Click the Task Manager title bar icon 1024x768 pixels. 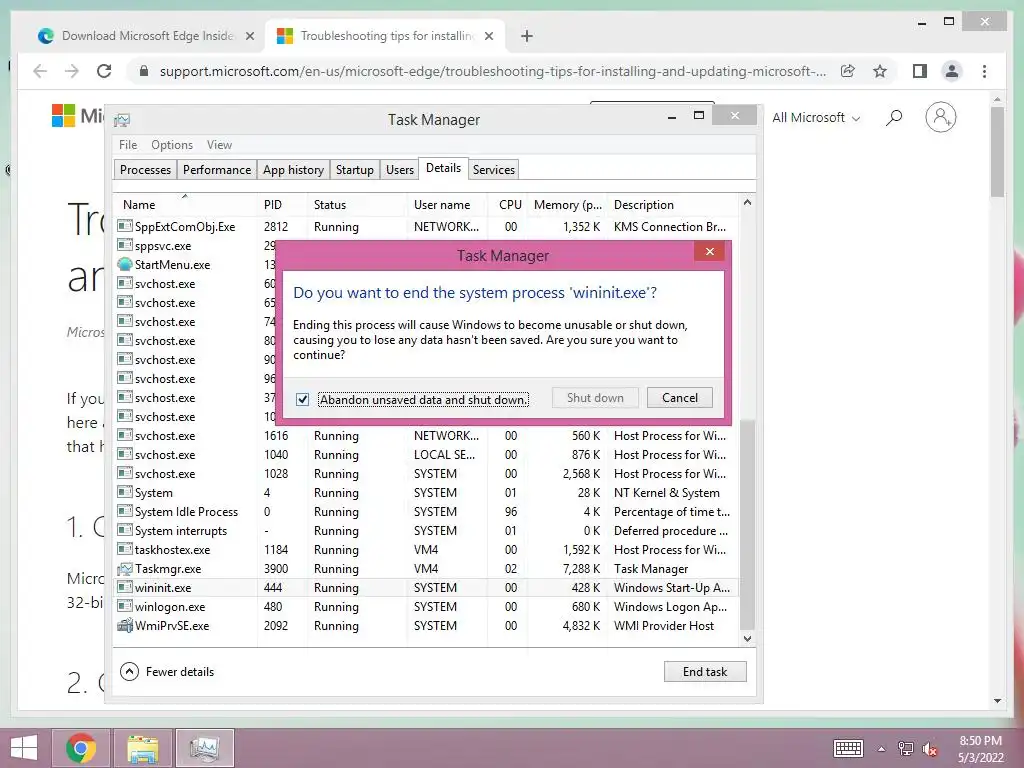coord(122,120)
